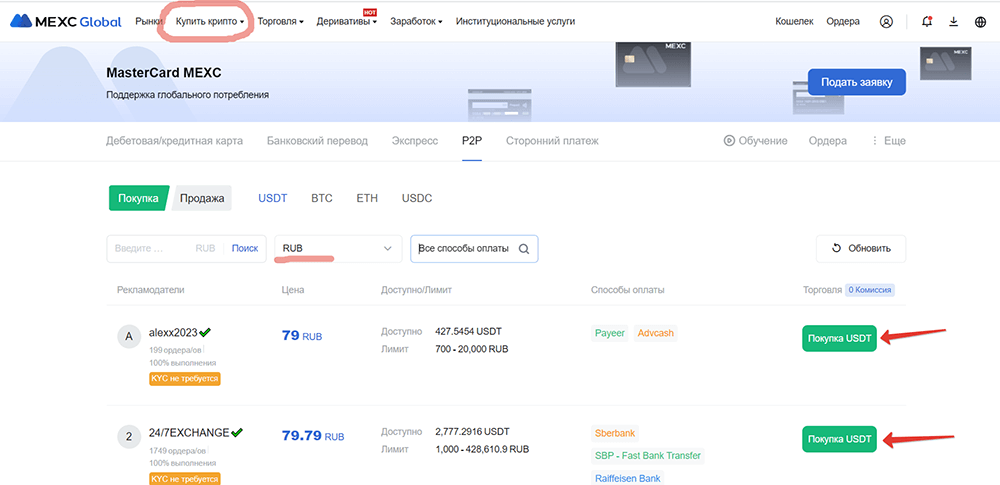The height and width of the screenshot is (485, 1000).
Task: Click the SBP - Fast Bank Transfer tag
Action: coord(647,456)
